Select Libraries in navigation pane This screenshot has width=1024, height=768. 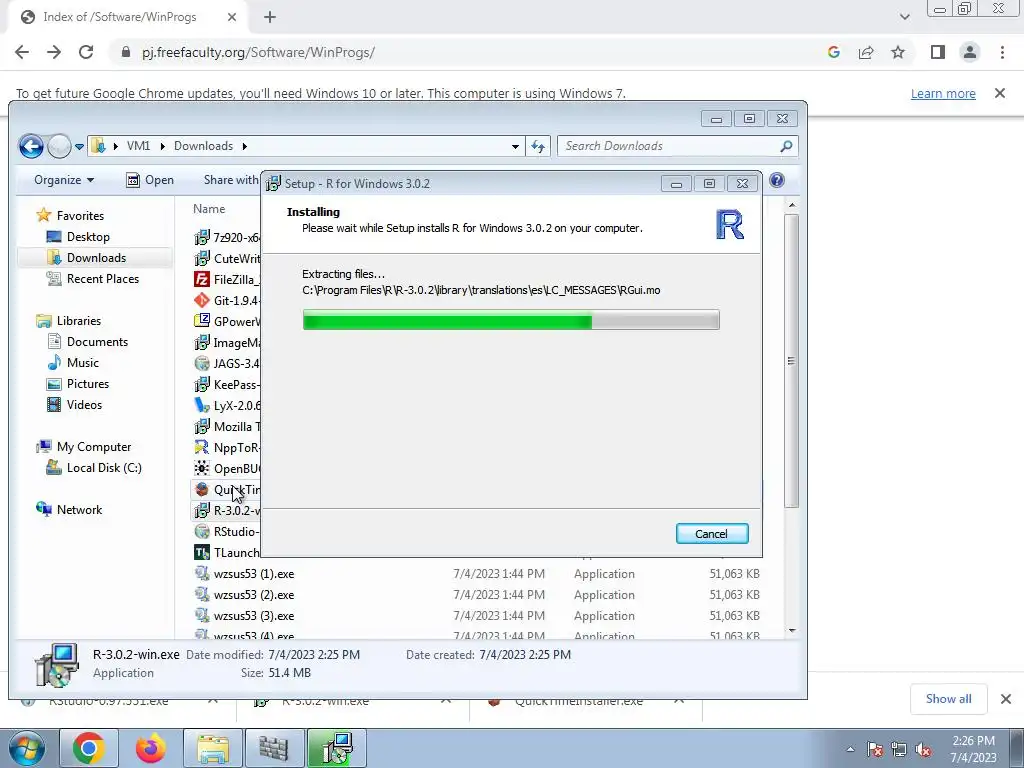pos(78,321)
